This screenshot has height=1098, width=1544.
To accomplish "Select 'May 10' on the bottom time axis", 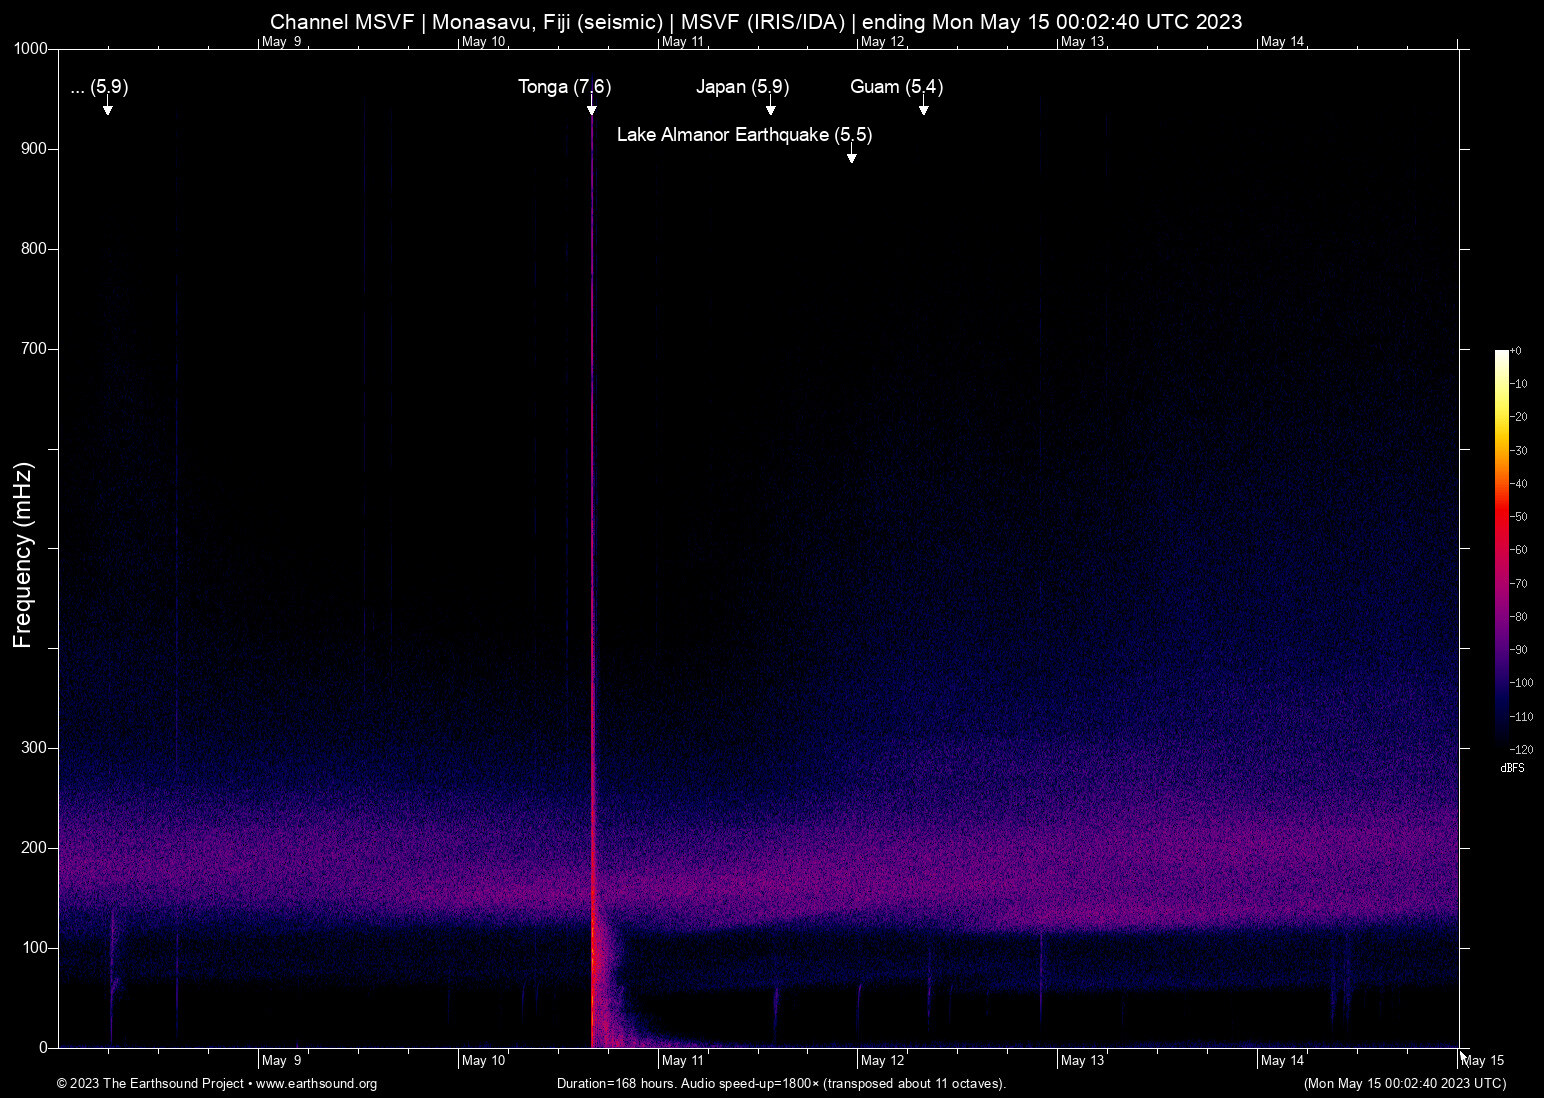I will click(x=484, y=1061).
